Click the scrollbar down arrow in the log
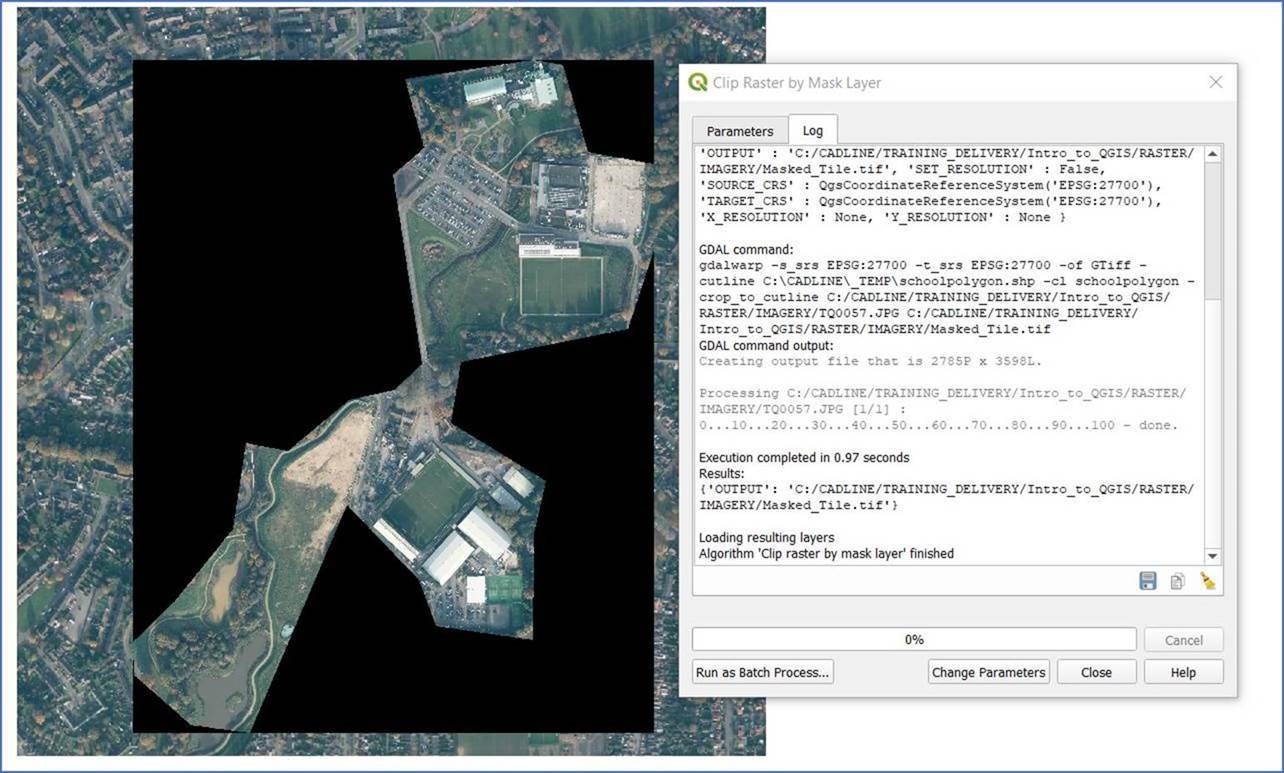The width and height of the screenshot is (1284, 773). pos(1211,556)
